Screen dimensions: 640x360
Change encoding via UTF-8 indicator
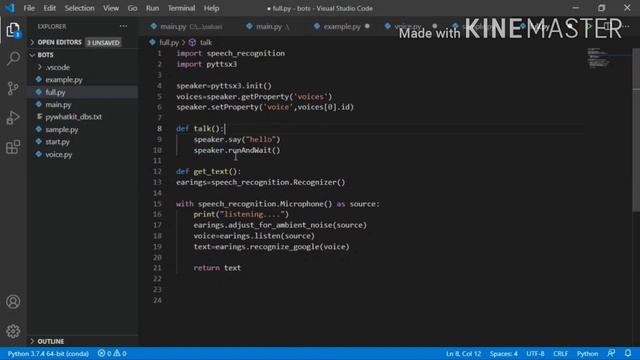coord(535,353)
